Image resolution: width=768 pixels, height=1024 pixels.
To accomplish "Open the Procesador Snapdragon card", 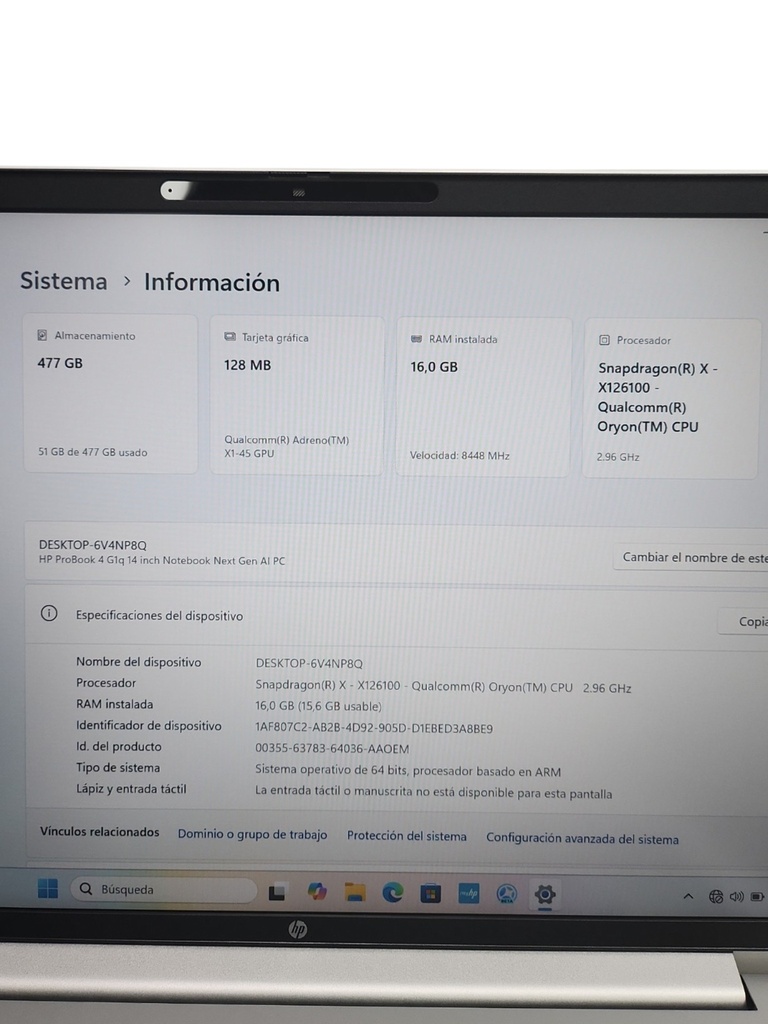I will (x=671, y=399).
